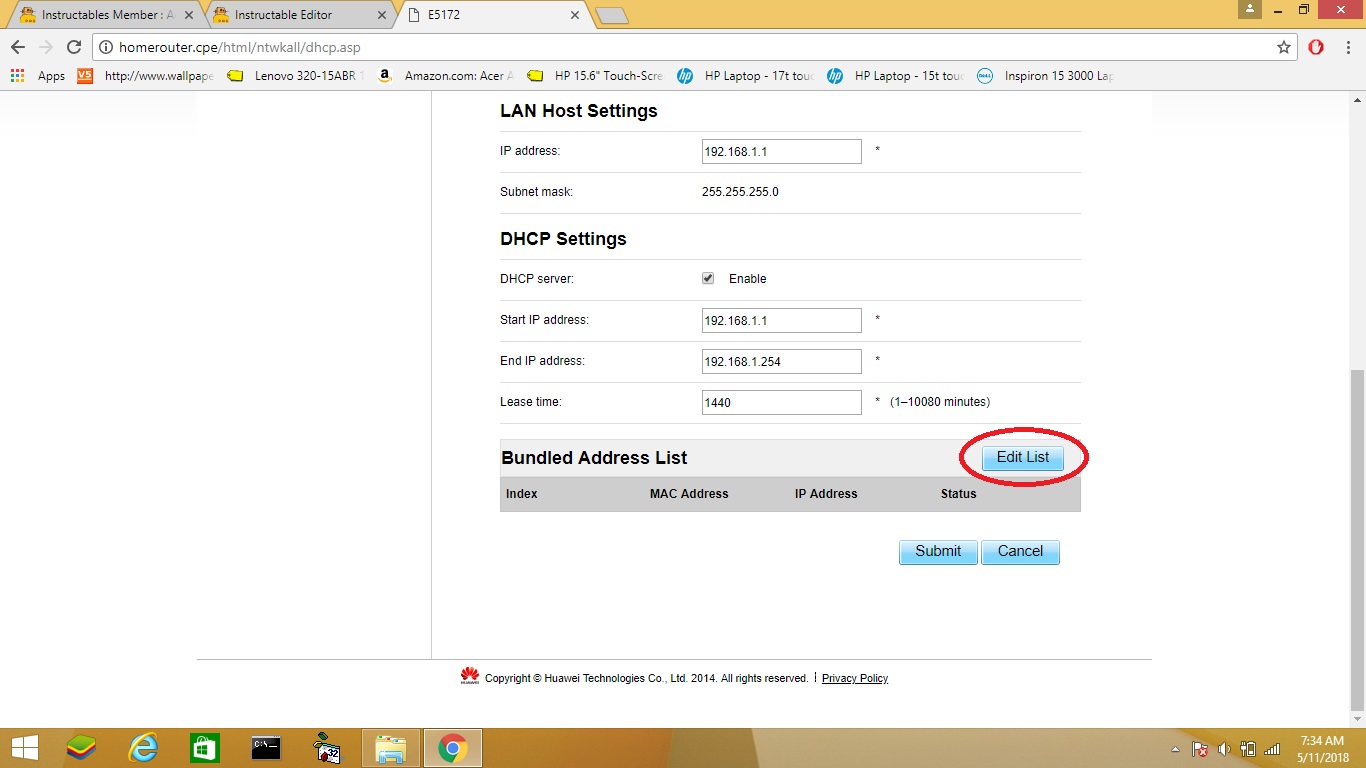The height and width of the screenshot is (768, 1366).
Task: Click the Start IP address field
Action: click(782, 320)
